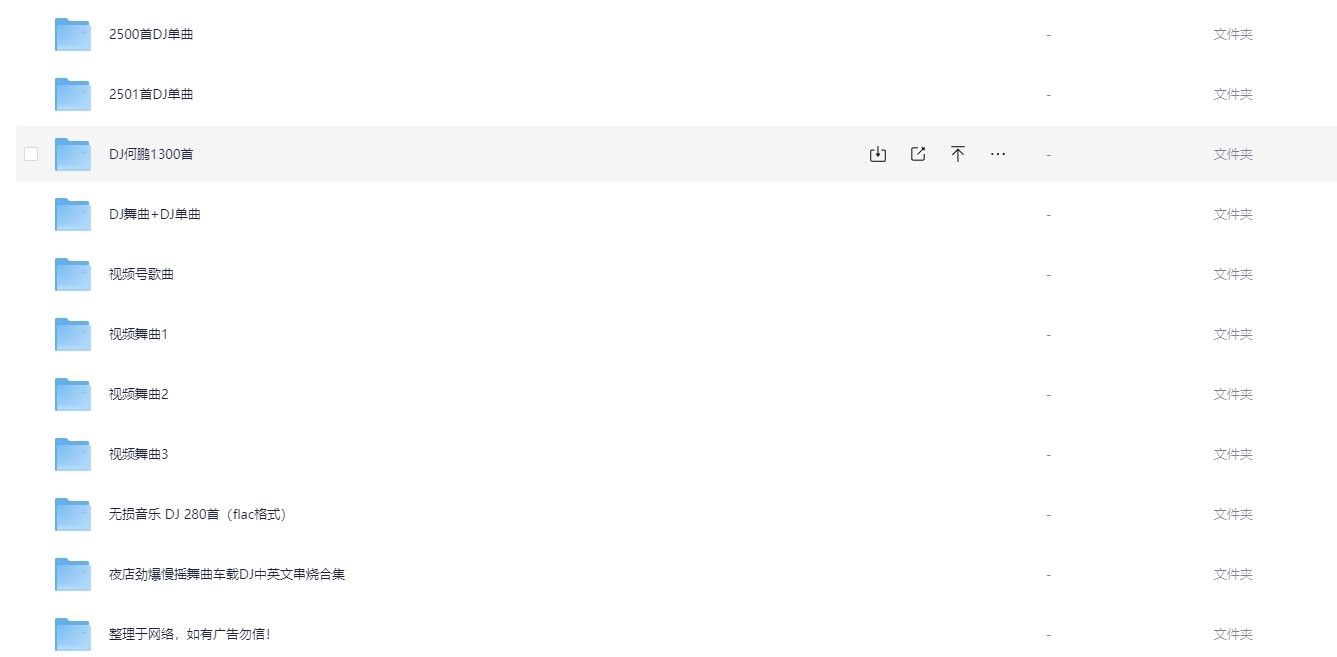Click the 视频号歌曲 folder name text
The width and height of the screenshot is (1337, 657).
[141, 274]
